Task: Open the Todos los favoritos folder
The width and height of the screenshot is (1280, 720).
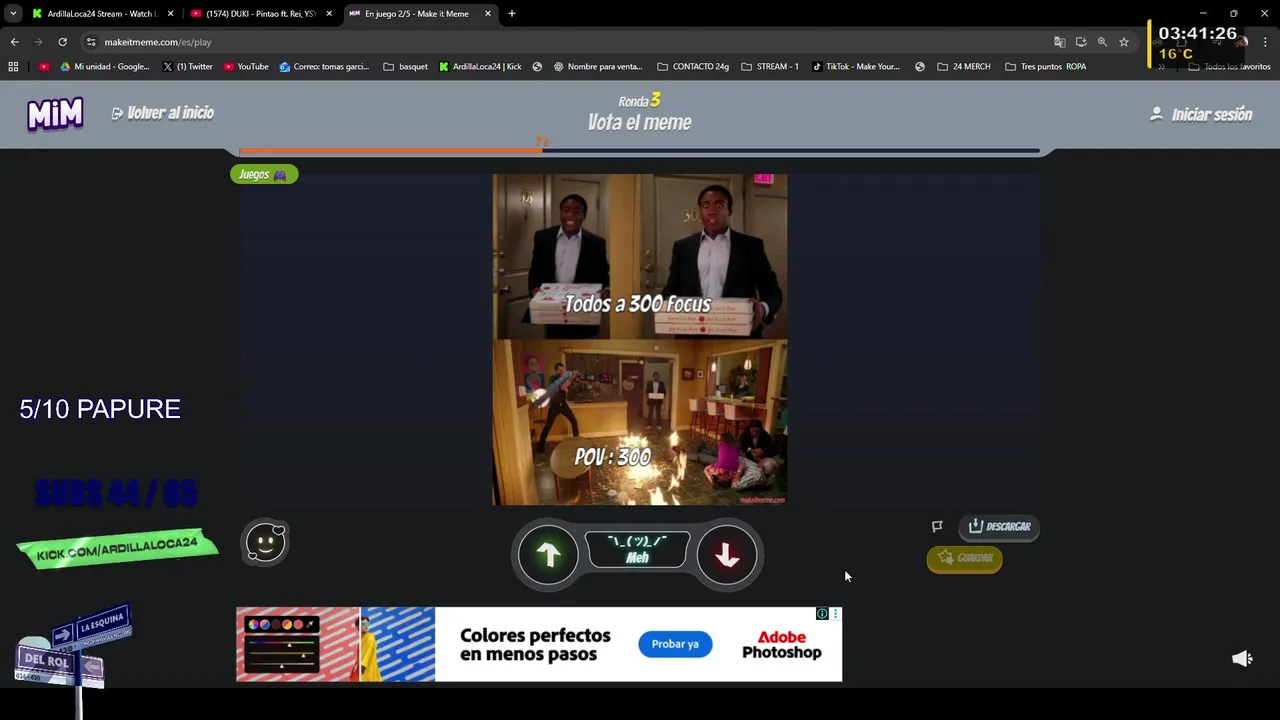Action: click(x=1230, y=67)
